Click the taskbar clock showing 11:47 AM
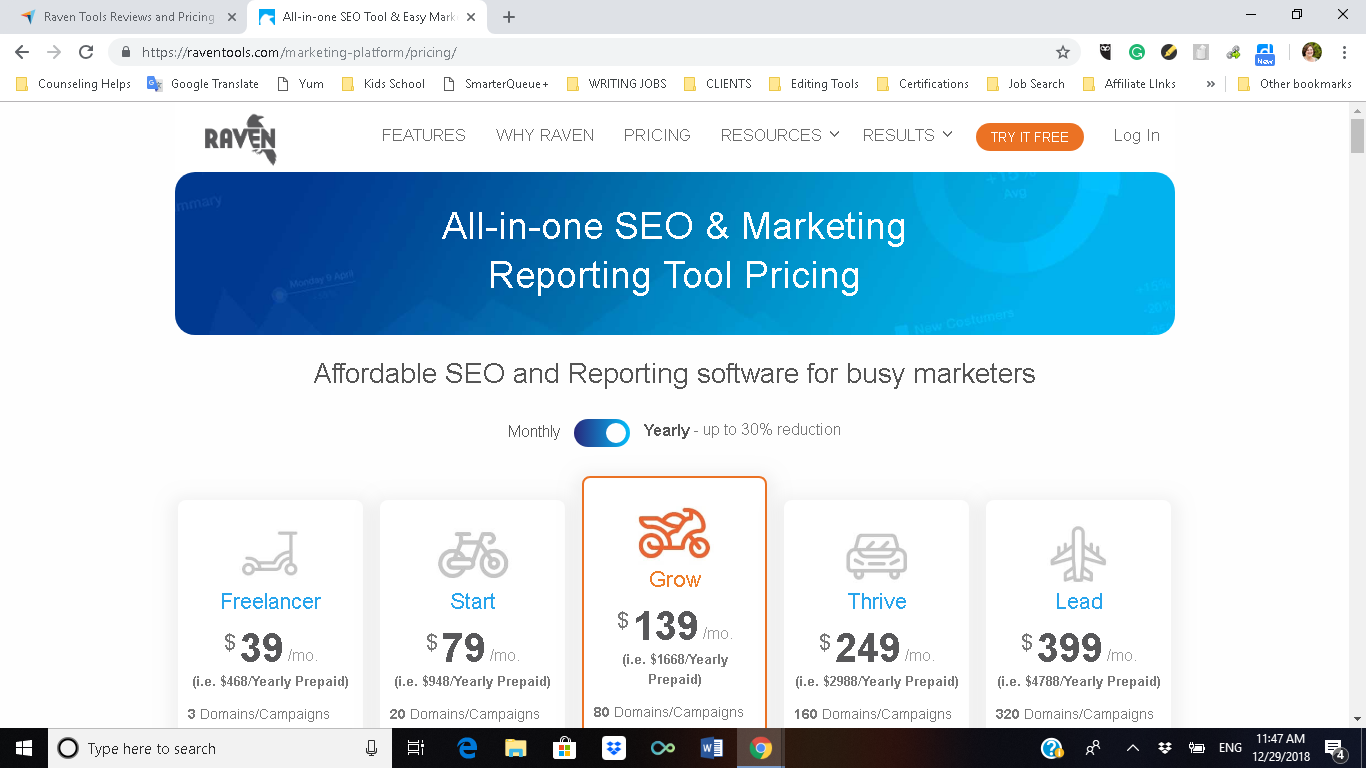 point(1281,748)
